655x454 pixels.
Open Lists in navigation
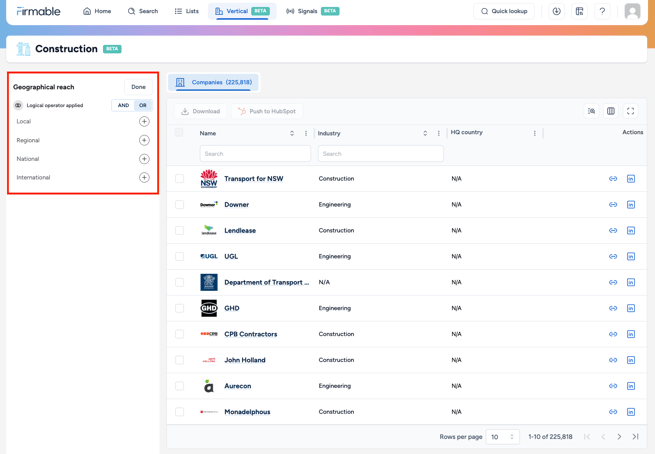tap(186, 11)
